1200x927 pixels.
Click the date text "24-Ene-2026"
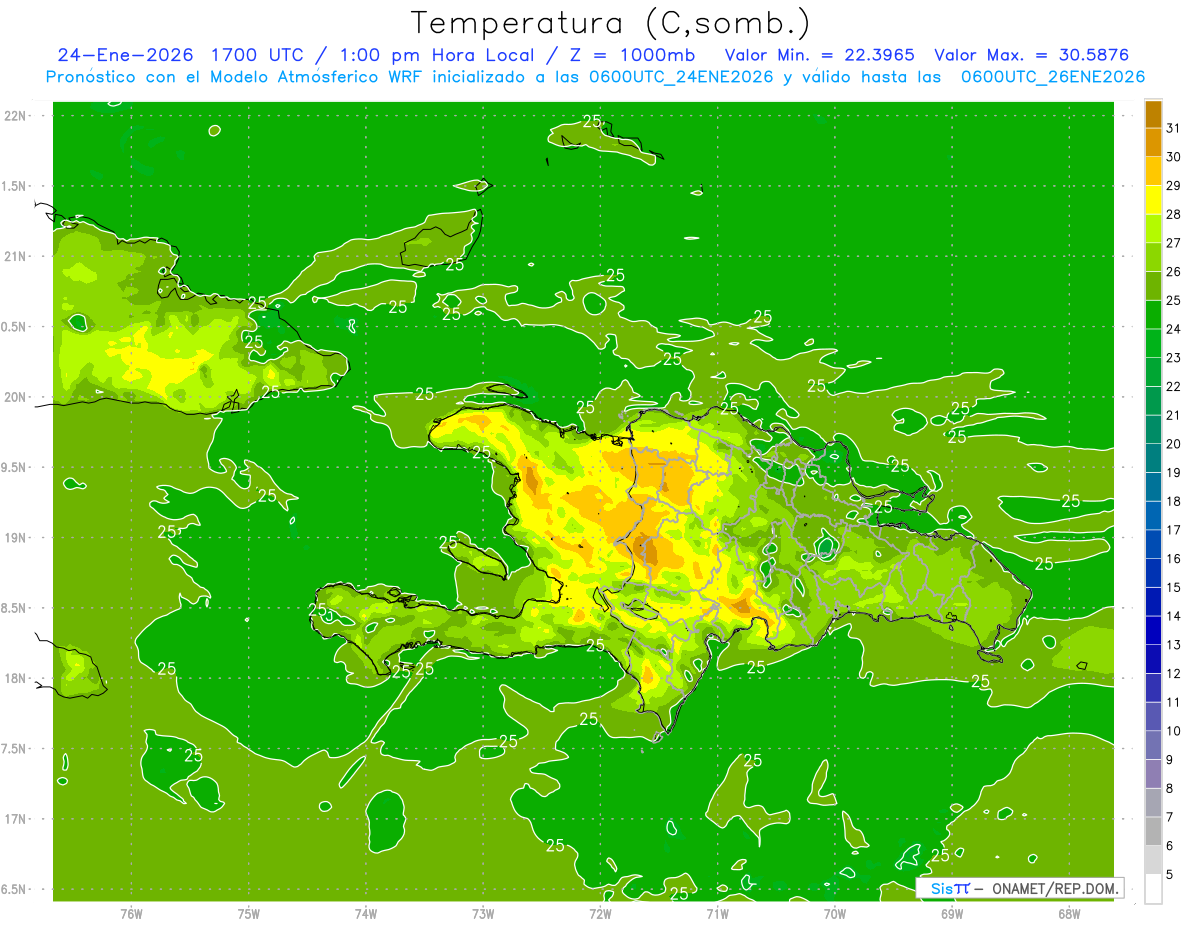coord(125,55)
